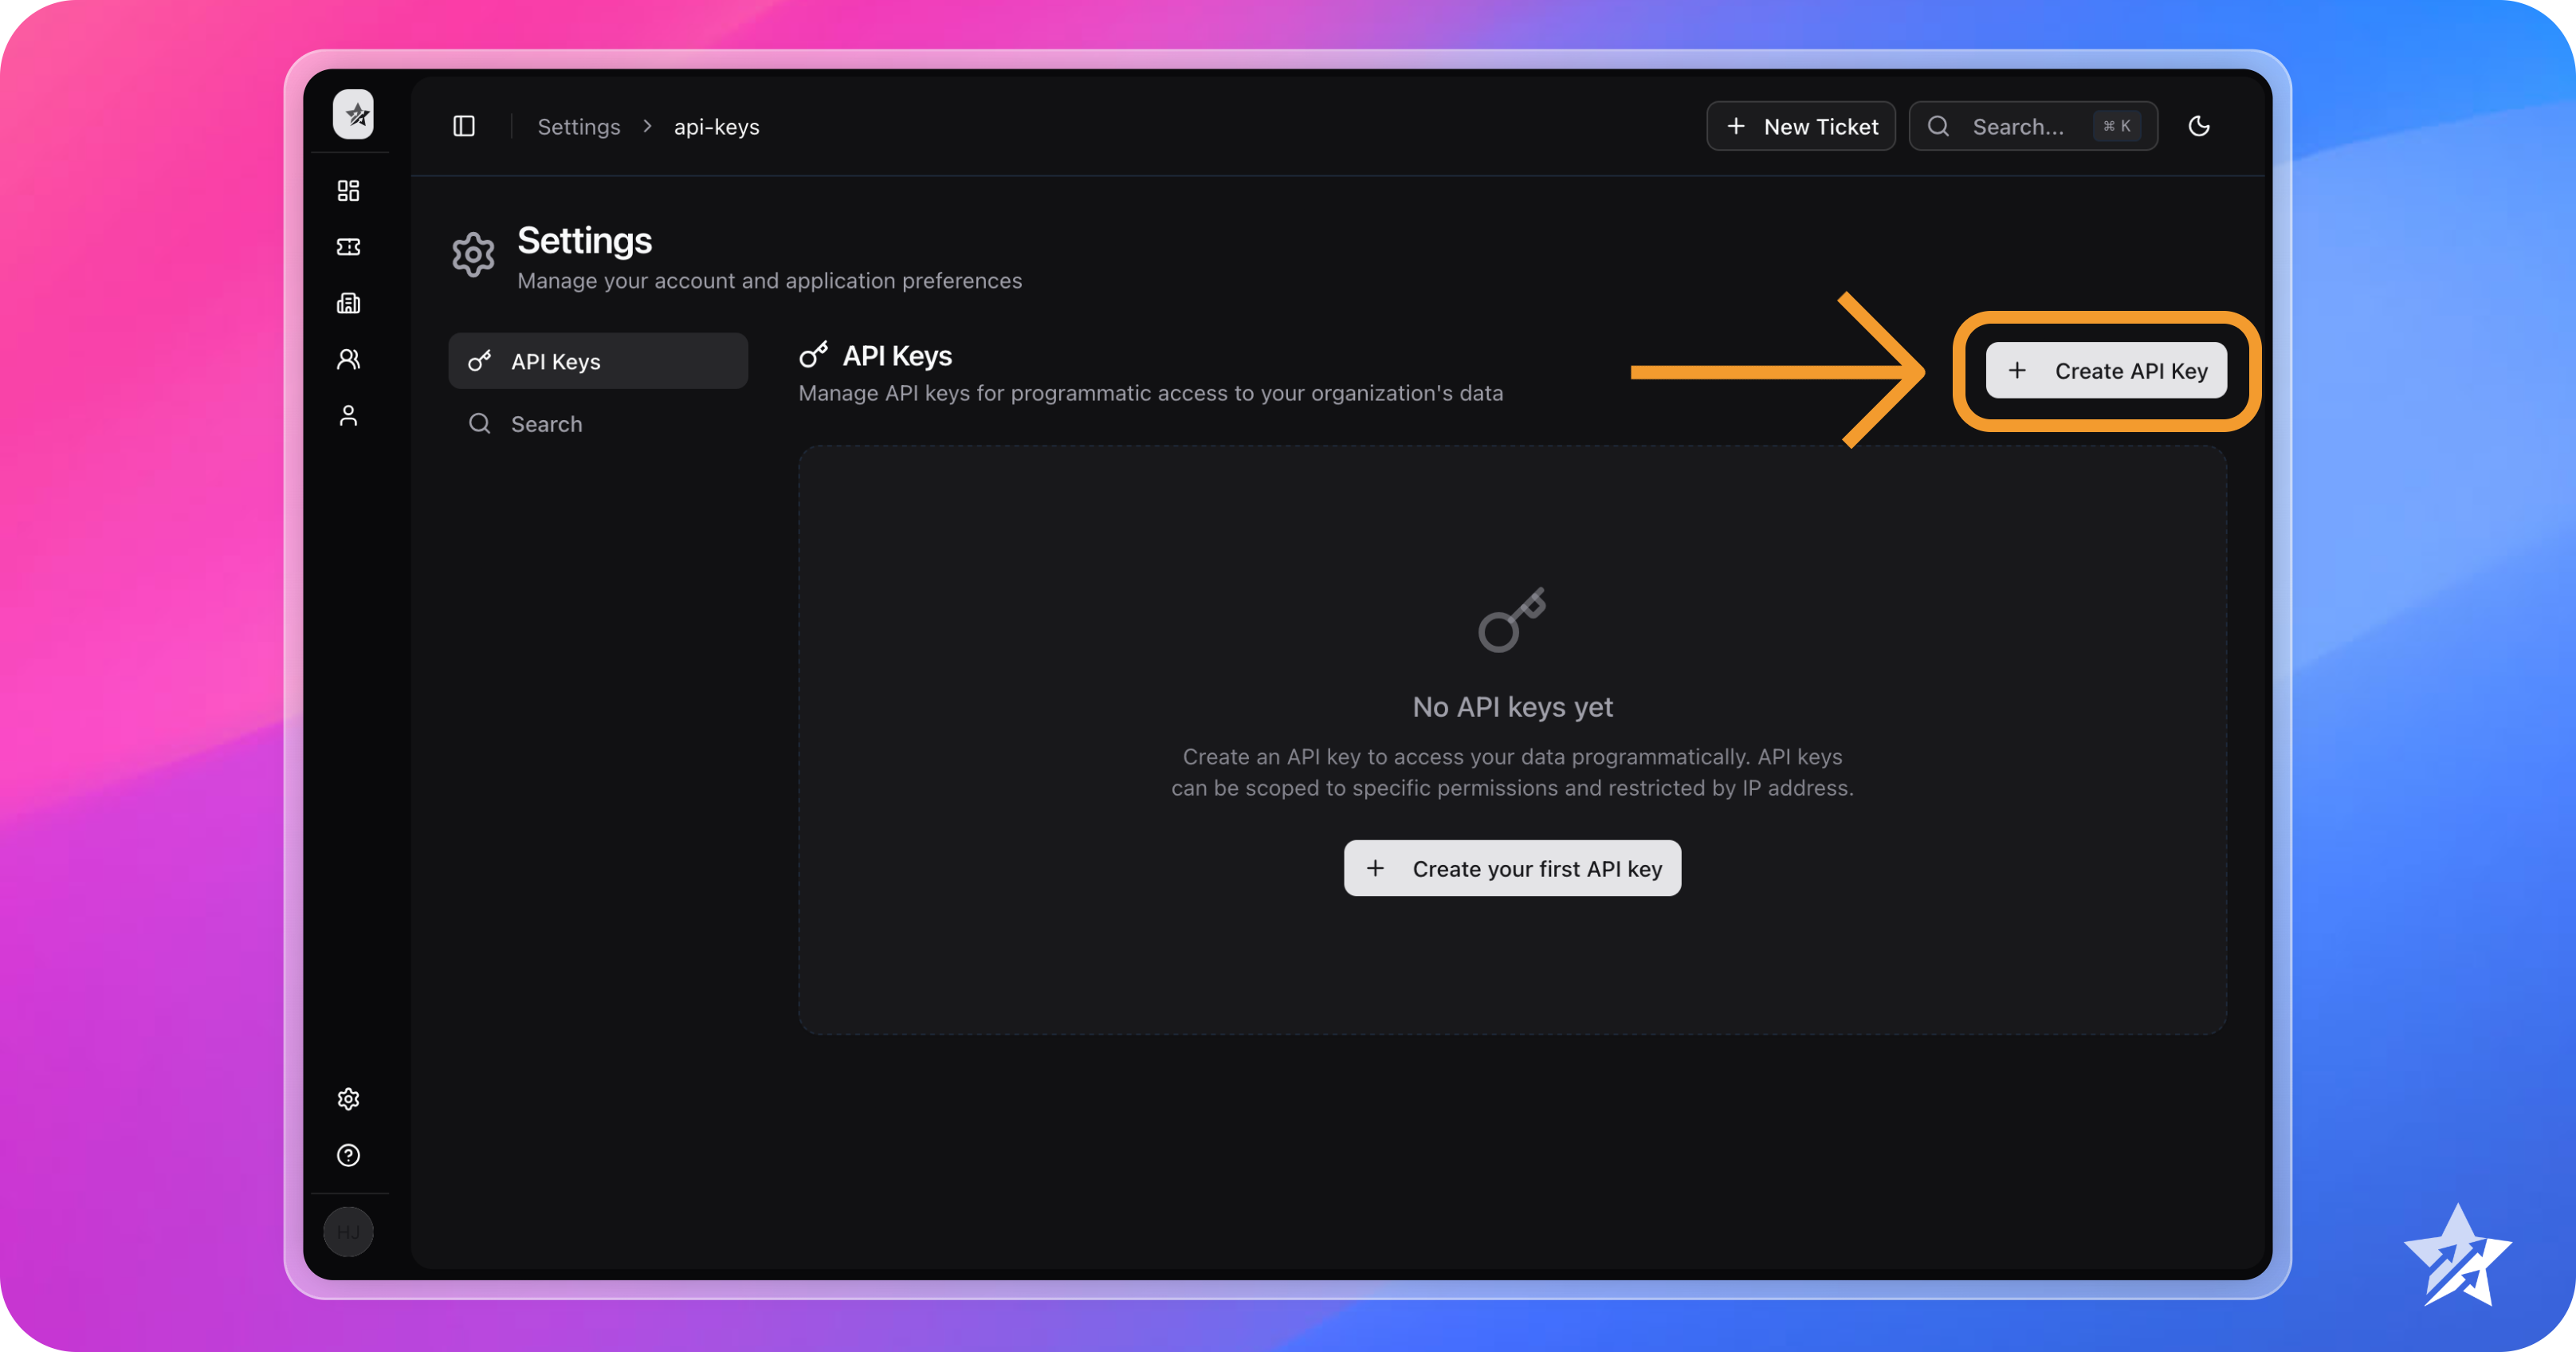Open the Tickets section via ticket icon
2576x1352 pixels.
point(348,246)
